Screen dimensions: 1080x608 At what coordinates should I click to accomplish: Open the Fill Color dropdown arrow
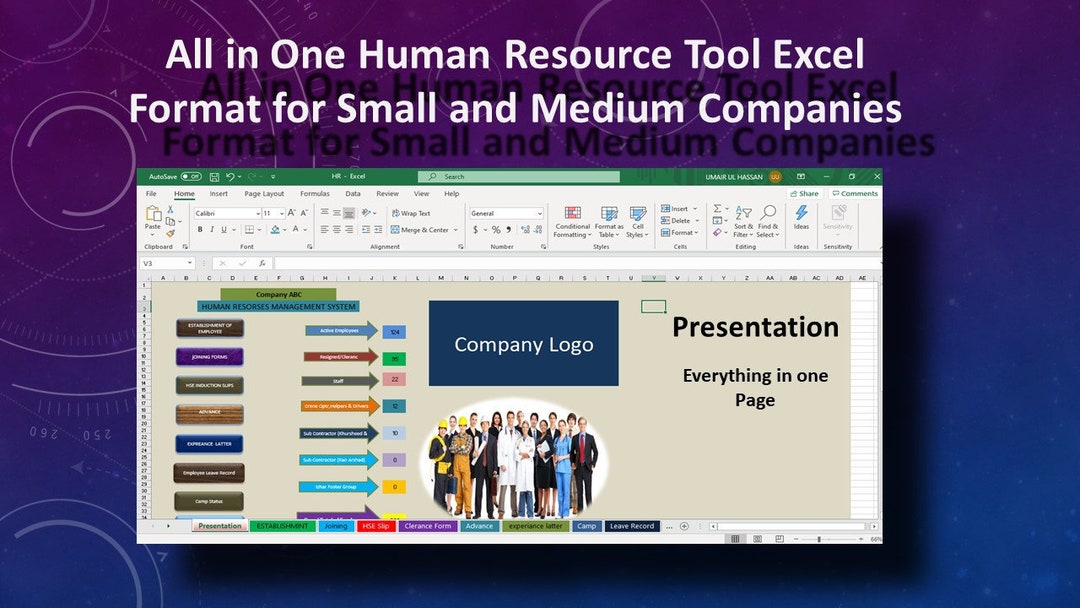(283, 229)
